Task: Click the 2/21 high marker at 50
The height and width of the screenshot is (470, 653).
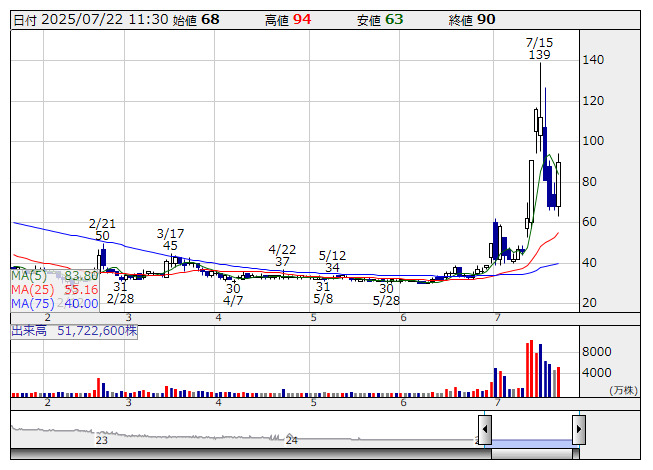Action: point(102,229)
